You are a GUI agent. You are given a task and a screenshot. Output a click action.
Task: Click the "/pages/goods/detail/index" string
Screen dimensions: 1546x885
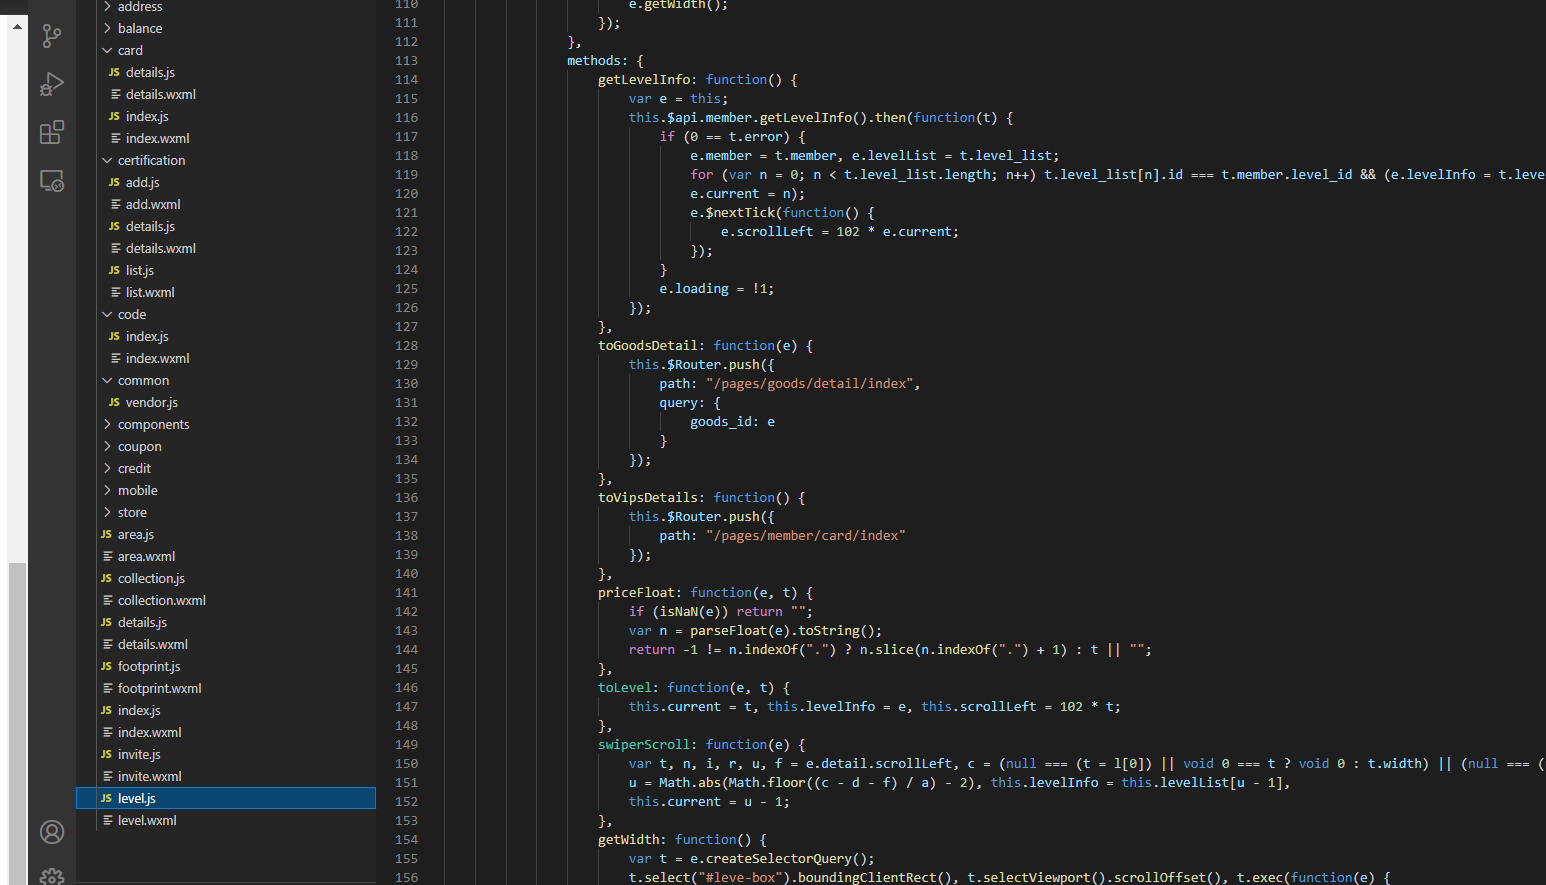click(x=809, y=384)
